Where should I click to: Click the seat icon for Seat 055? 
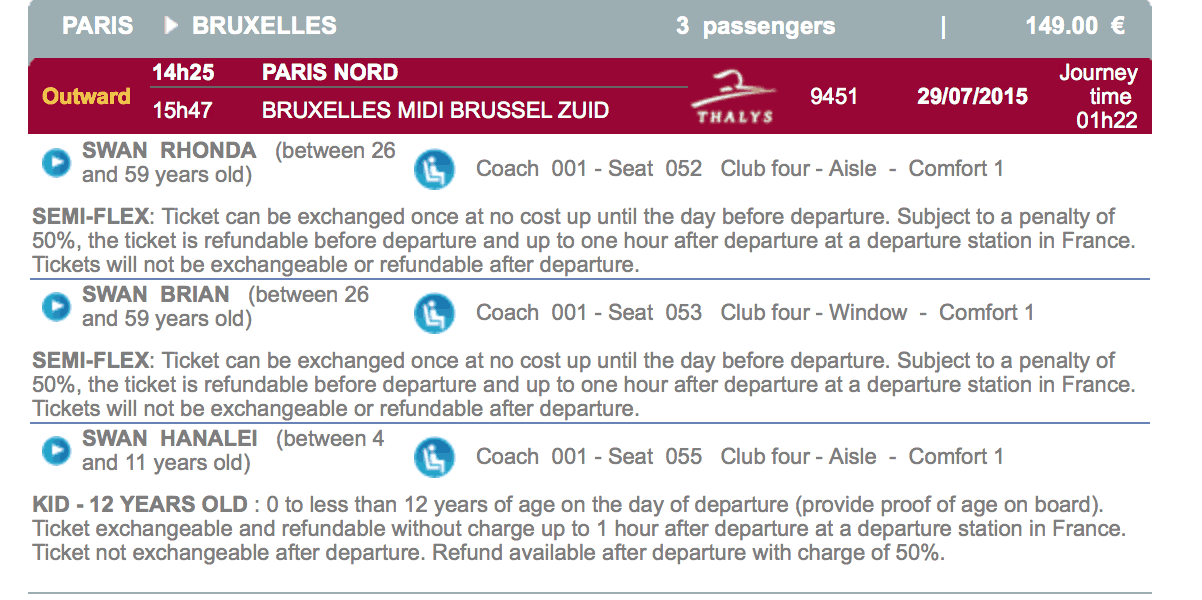[434, 457]
